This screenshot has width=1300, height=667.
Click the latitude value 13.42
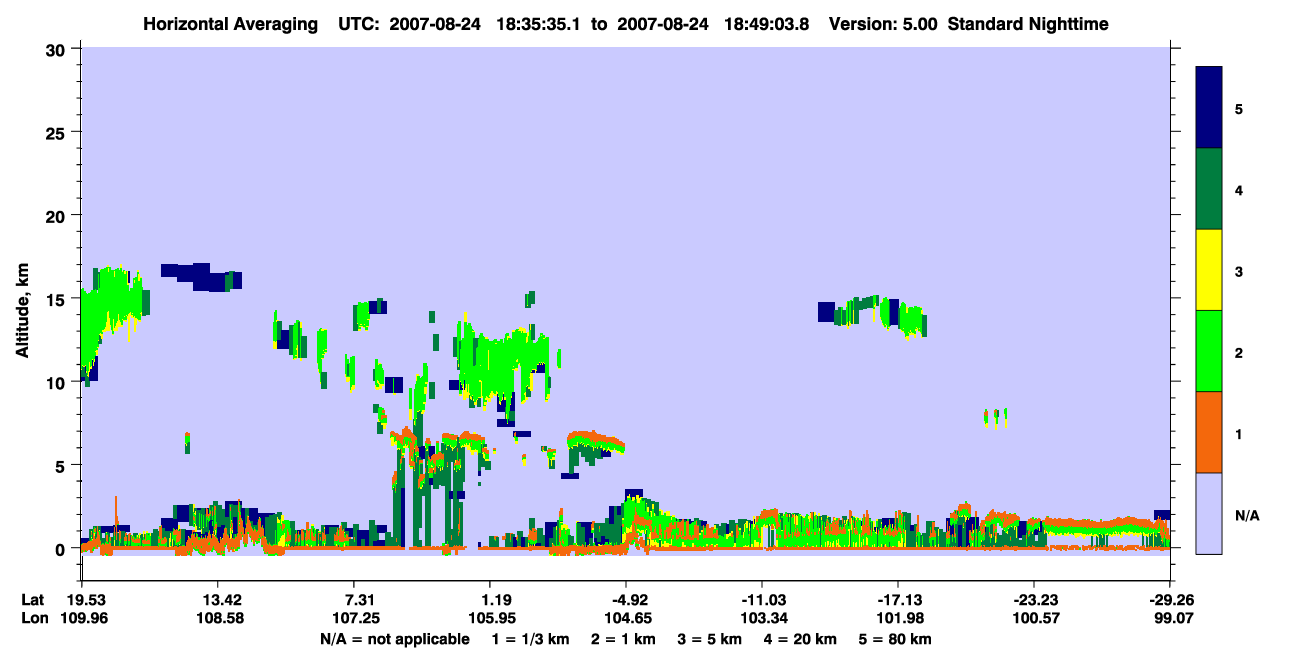click(218, 600)
